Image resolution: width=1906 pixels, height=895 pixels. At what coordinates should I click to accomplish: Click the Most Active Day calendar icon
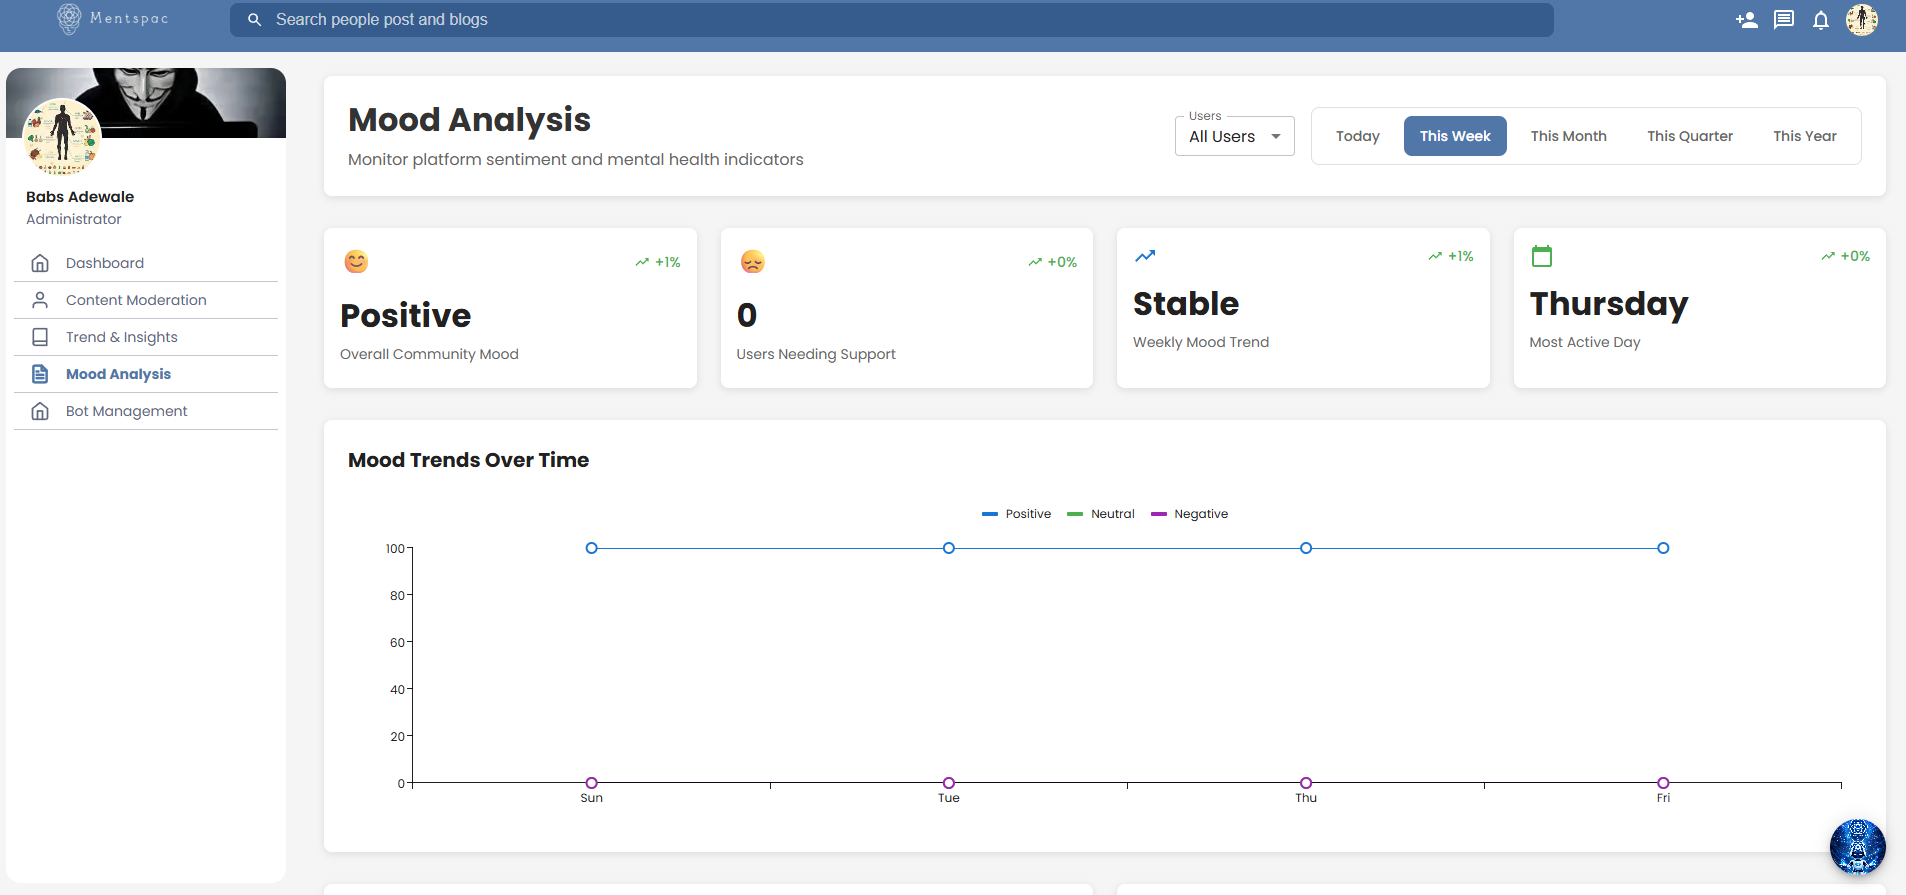tap(1542, 256)
